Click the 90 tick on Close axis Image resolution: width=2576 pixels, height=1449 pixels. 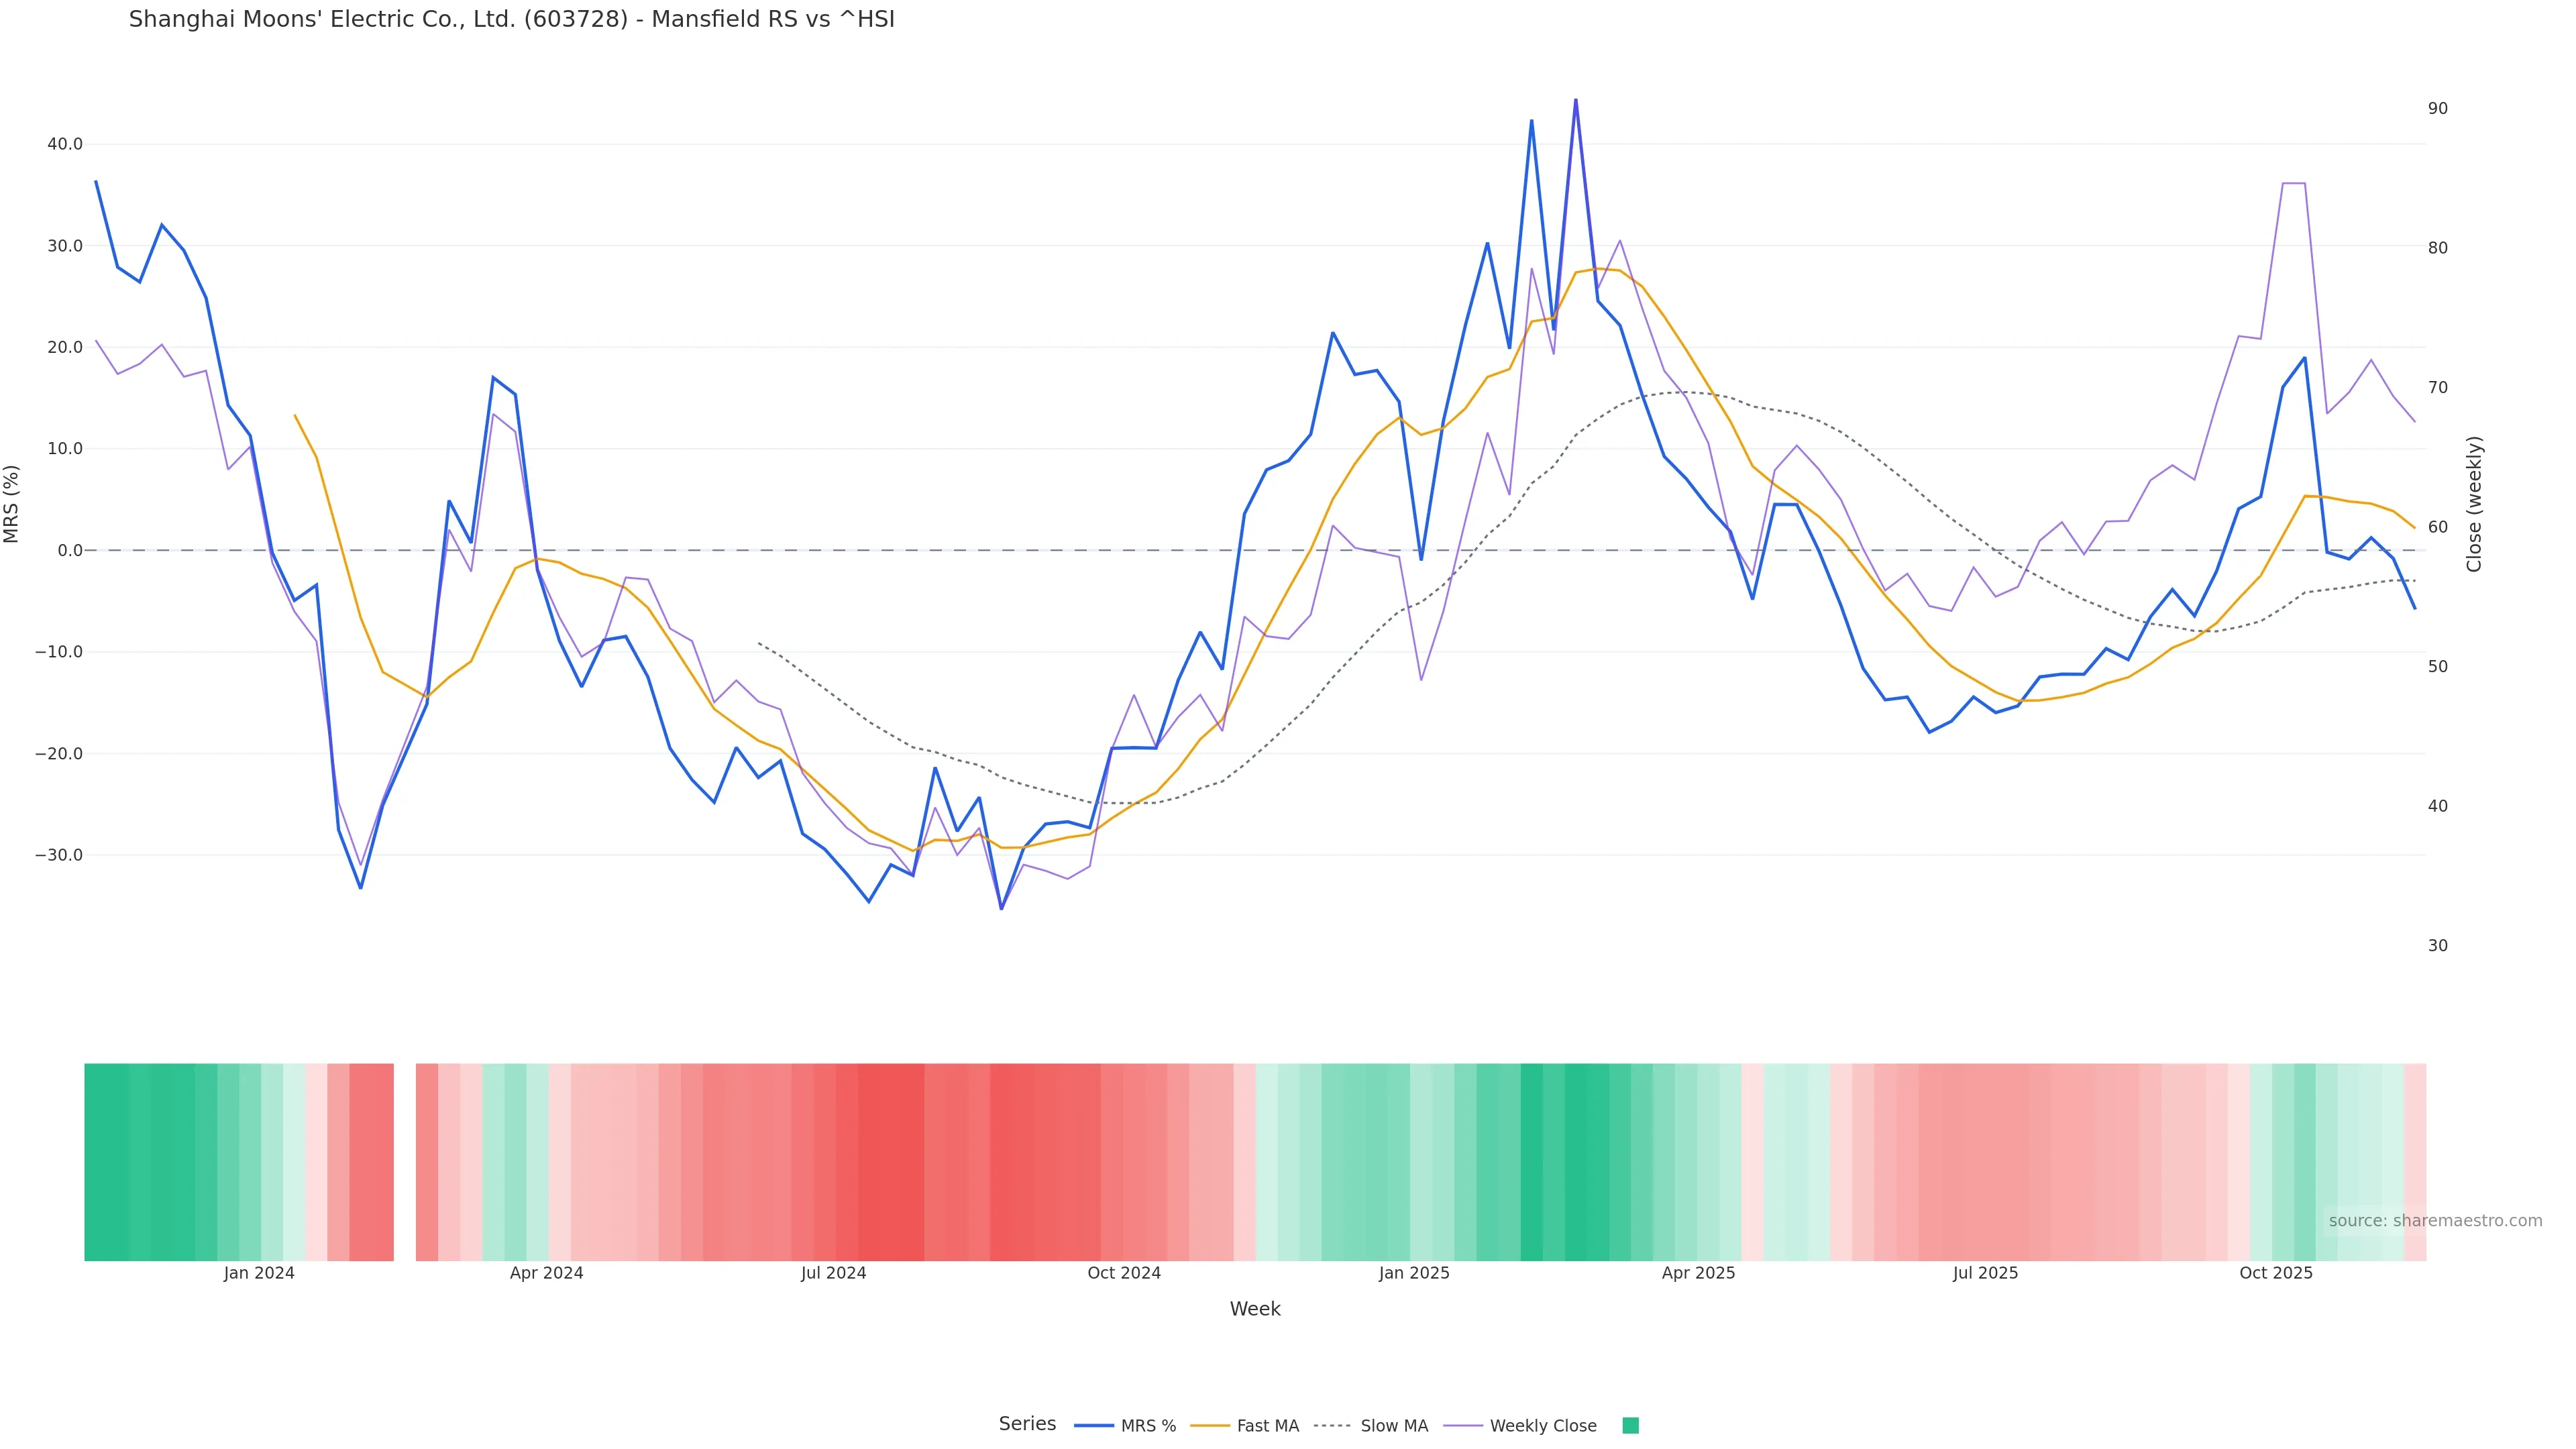pos(2437,108)
